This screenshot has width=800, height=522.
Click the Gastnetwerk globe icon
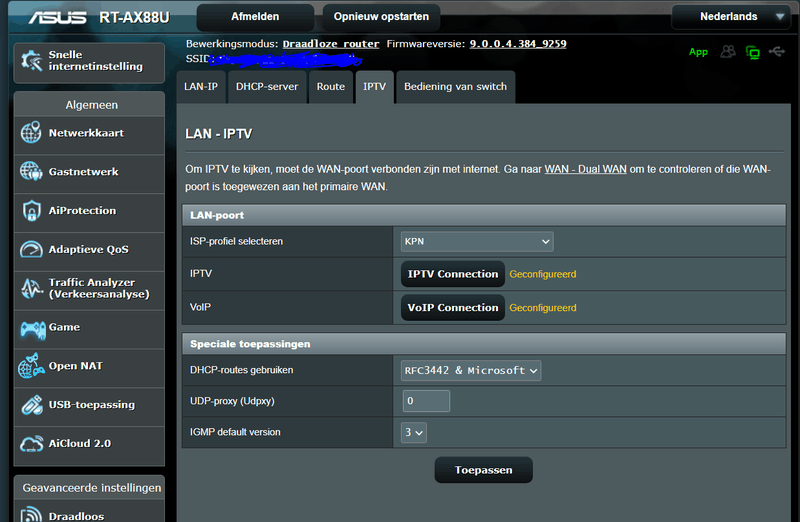[x=31, y=171]
